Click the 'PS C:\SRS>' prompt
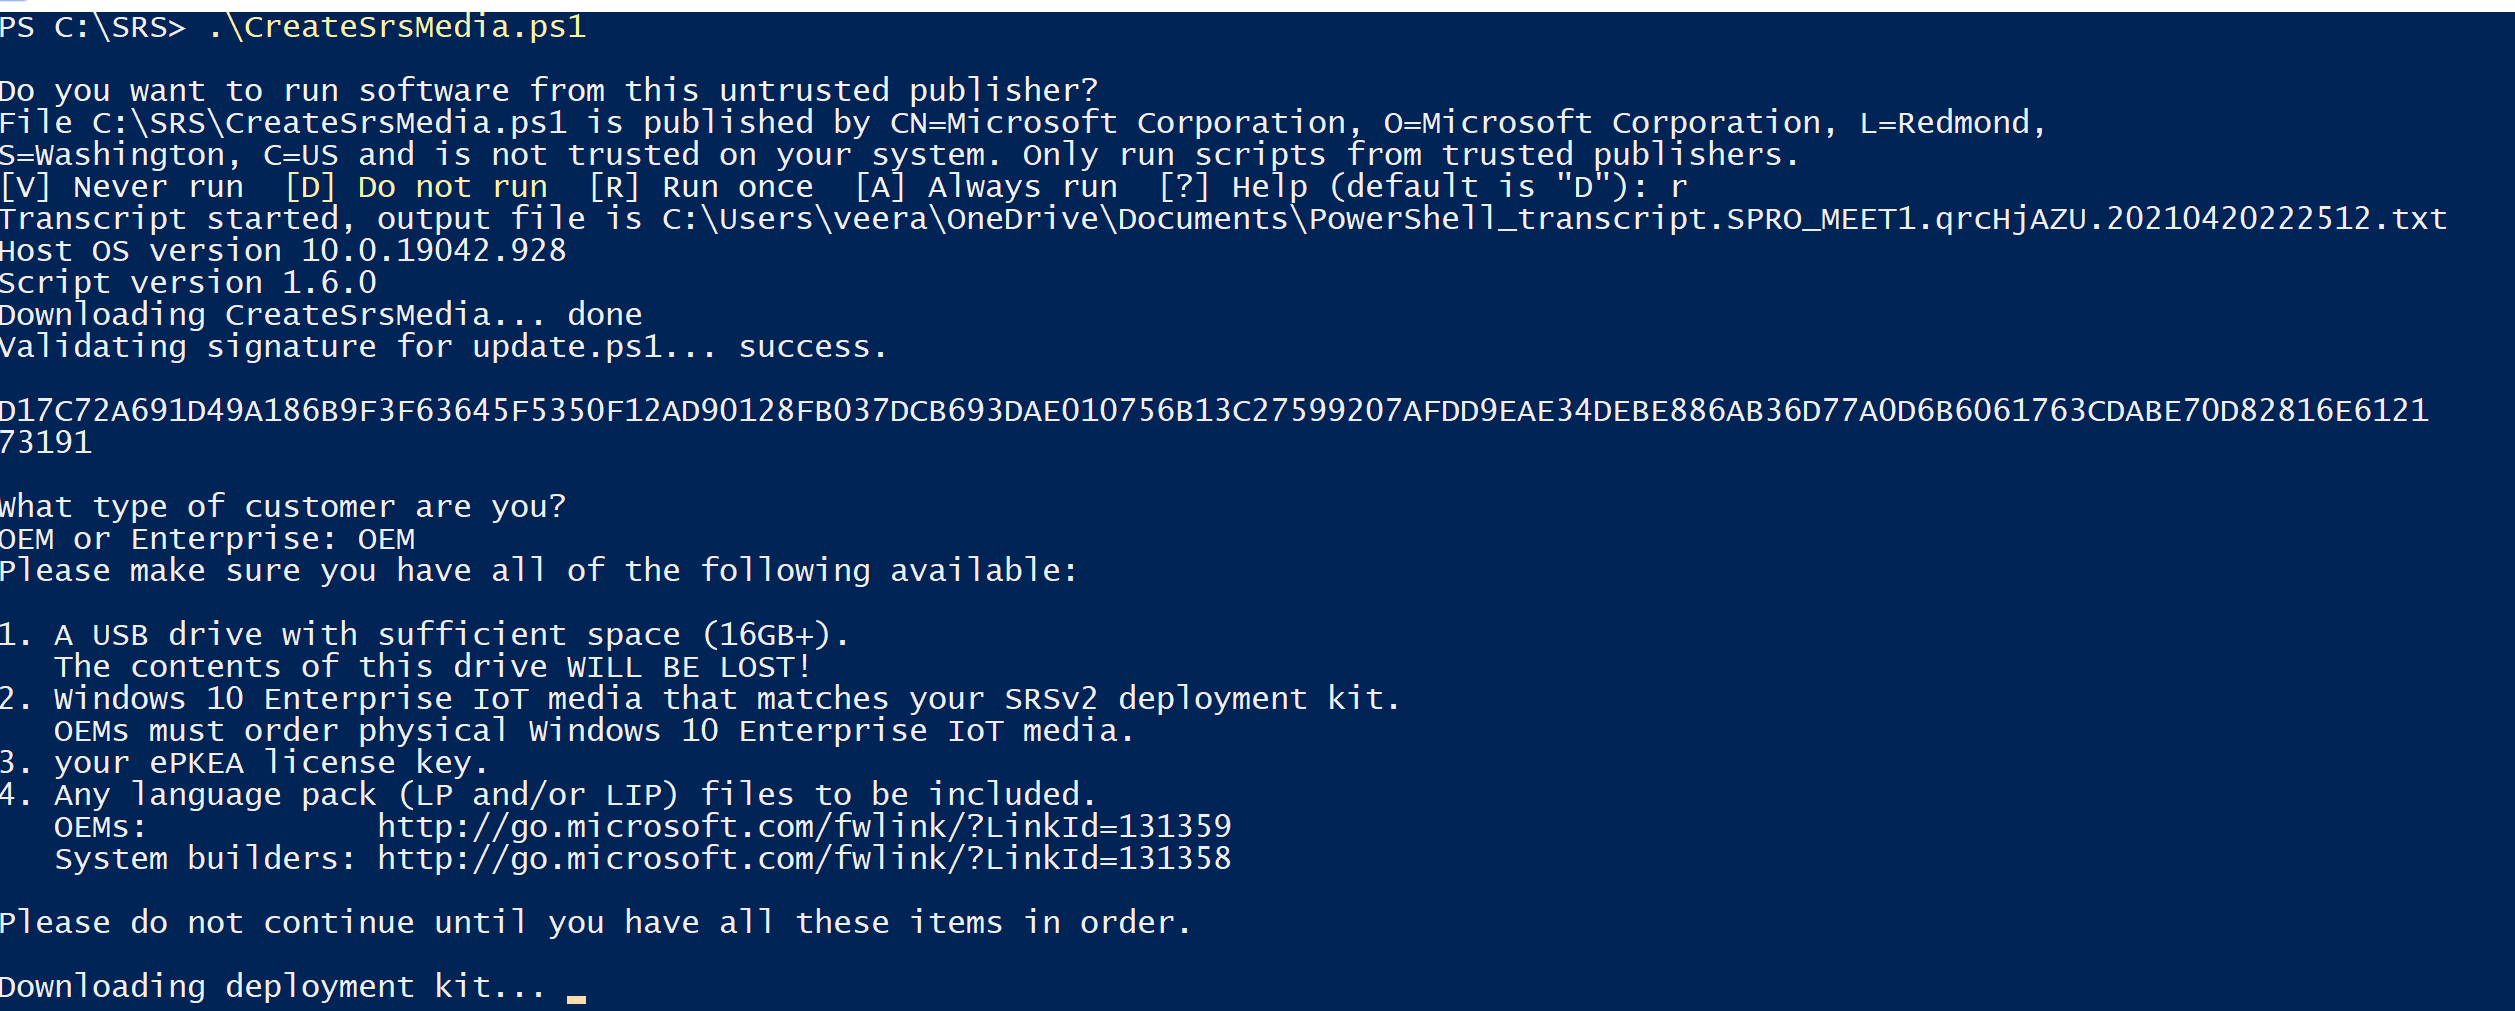This screenshot has height=1011, width=2515. [x=92, y=27]
